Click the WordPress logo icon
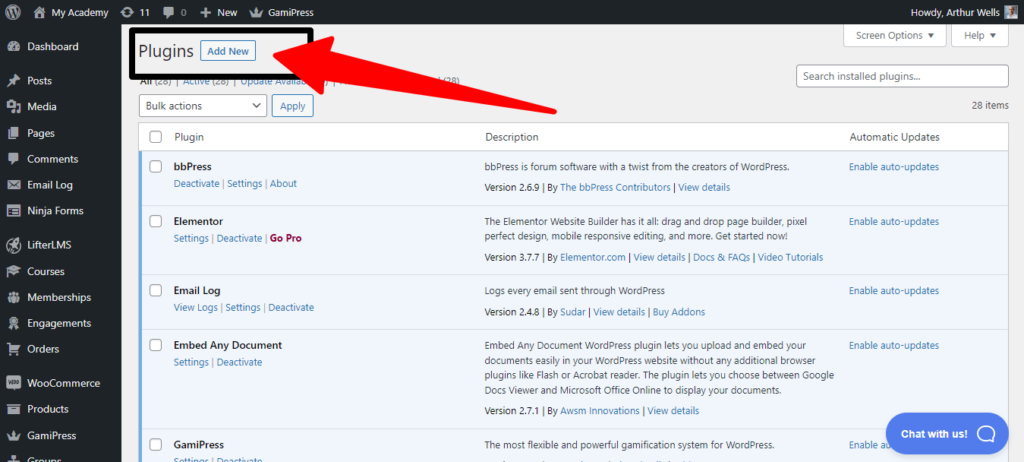Viewport: 1024px width, 462px height. [x=13, y=12]
